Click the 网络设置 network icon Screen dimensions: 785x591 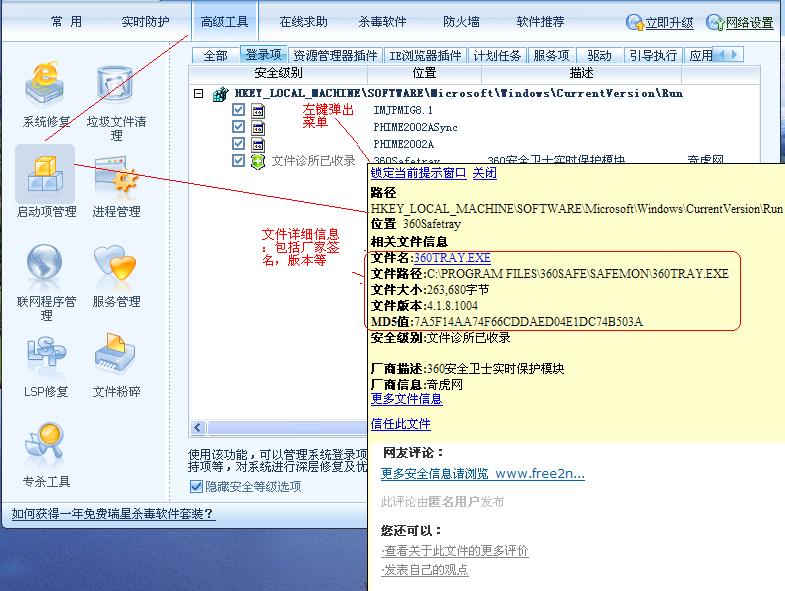coord(715,23)
